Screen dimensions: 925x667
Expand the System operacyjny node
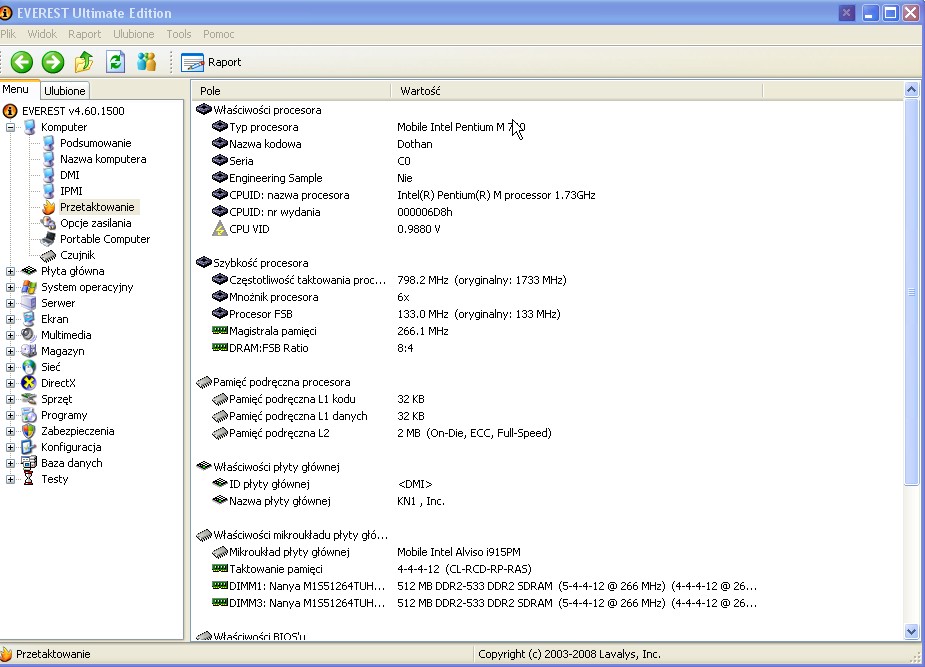click(x=10, y=287)
